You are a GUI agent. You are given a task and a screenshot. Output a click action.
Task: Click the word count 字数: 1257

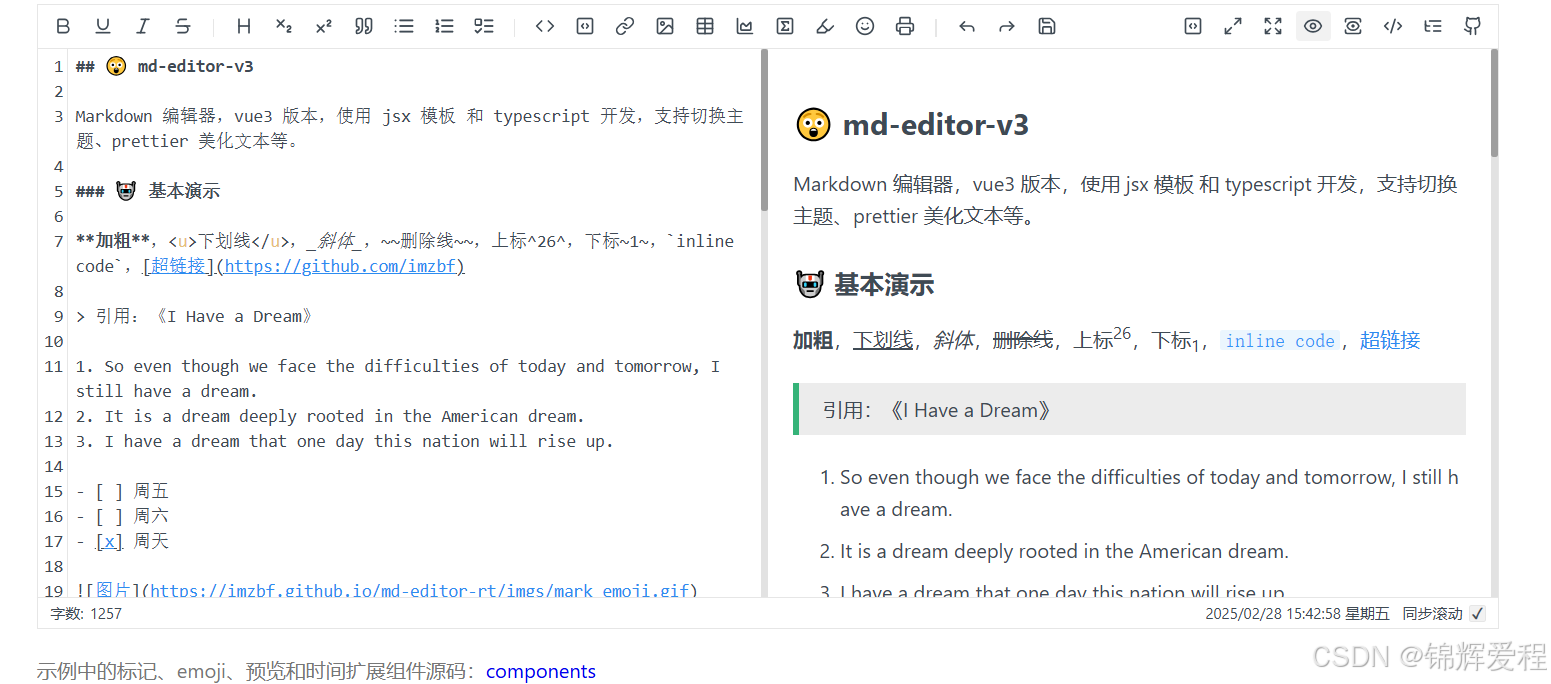pos(86,614)
